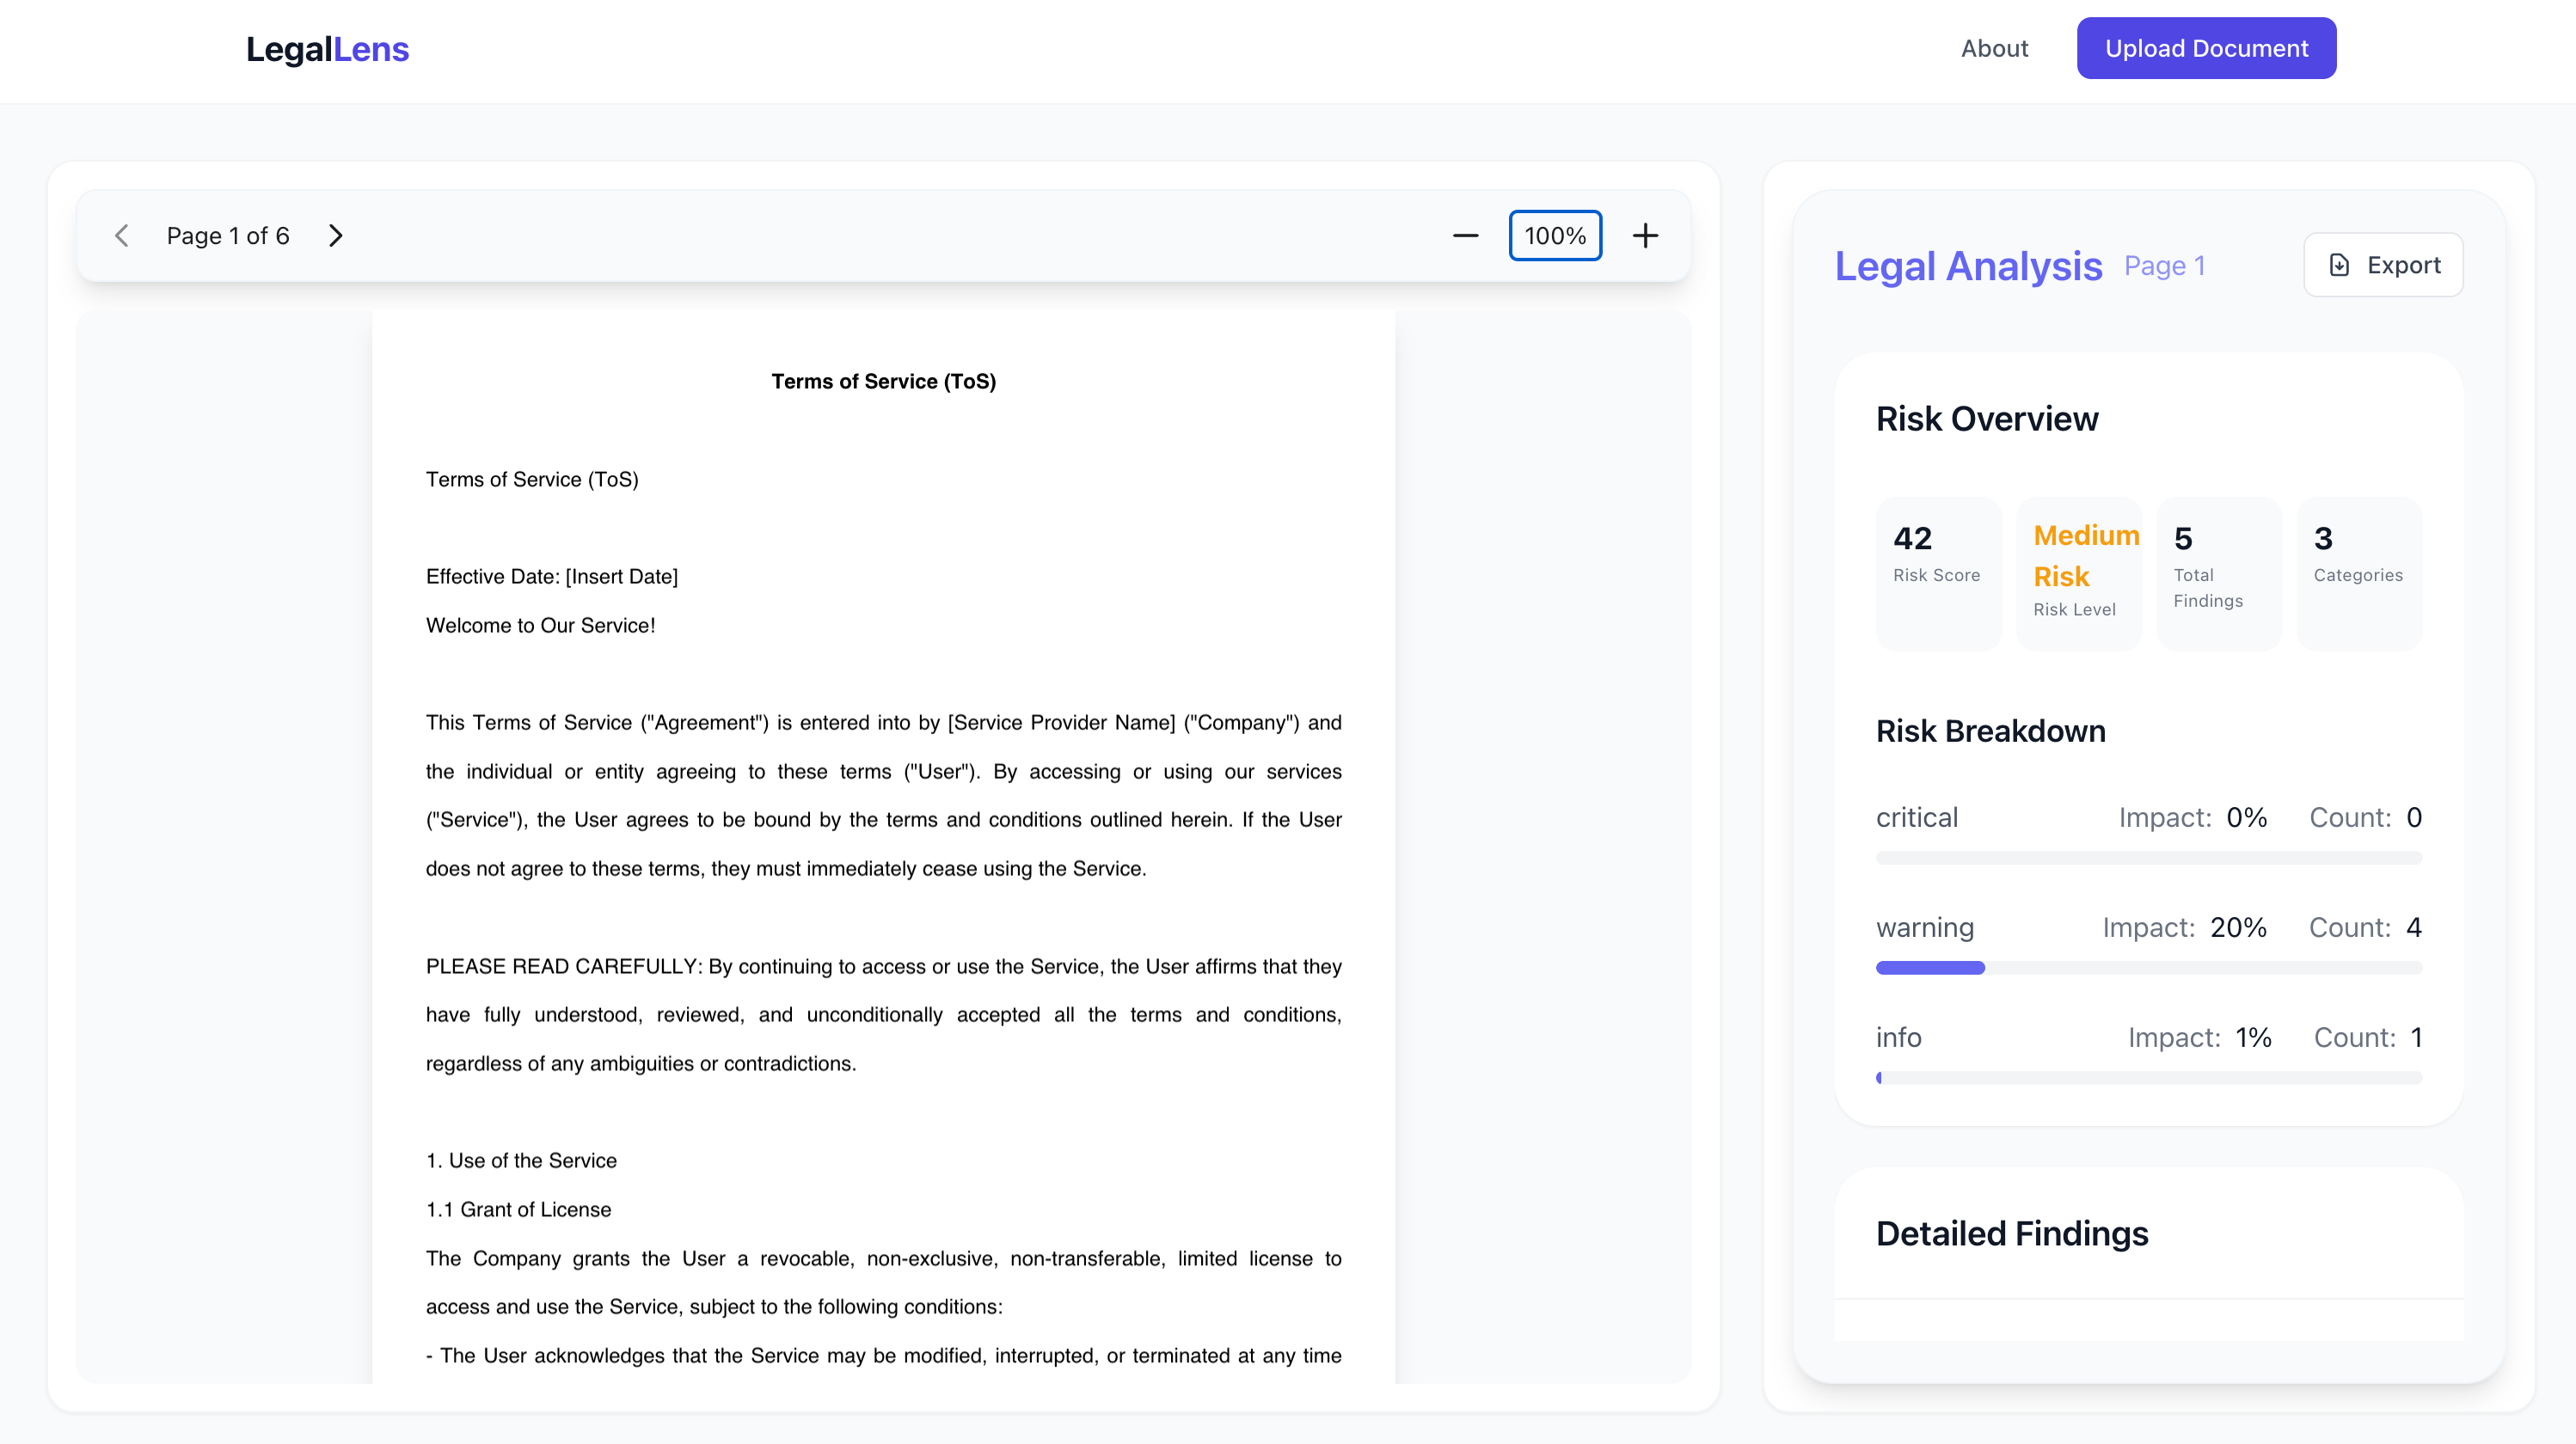
Task: Open the About page
Action: 1994,48
